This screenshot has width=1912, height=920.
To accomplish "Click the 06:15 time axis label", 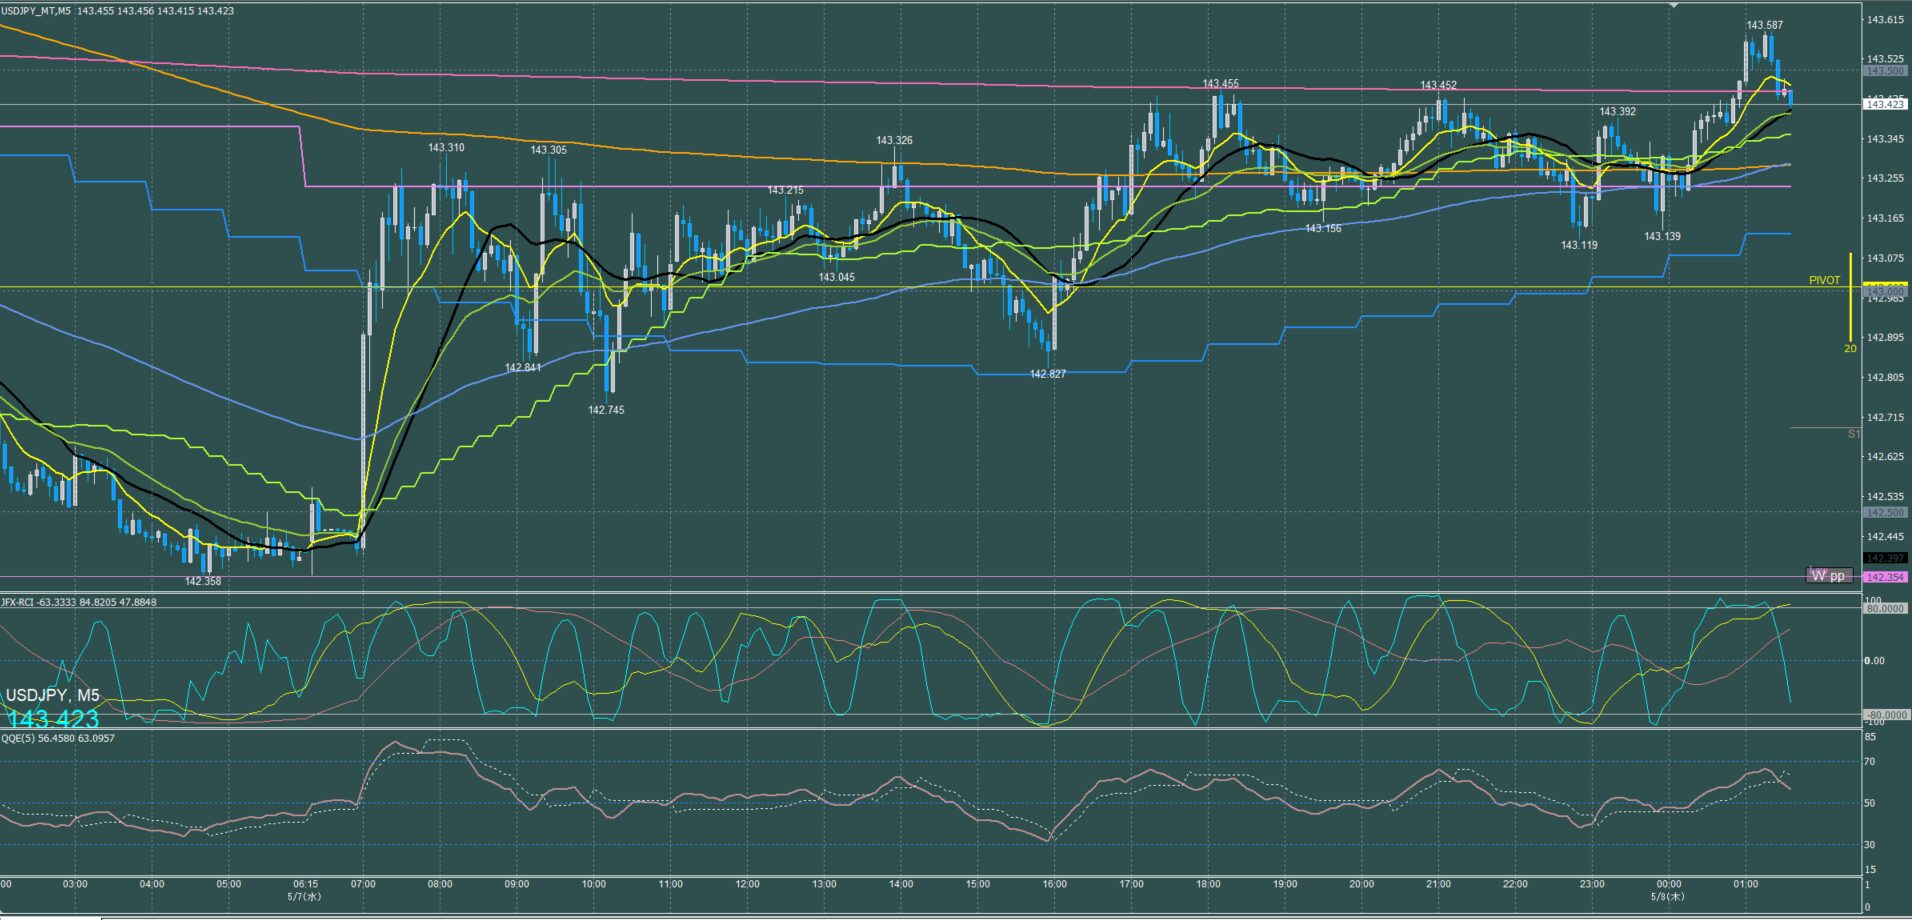I will (x=306, y=884).
